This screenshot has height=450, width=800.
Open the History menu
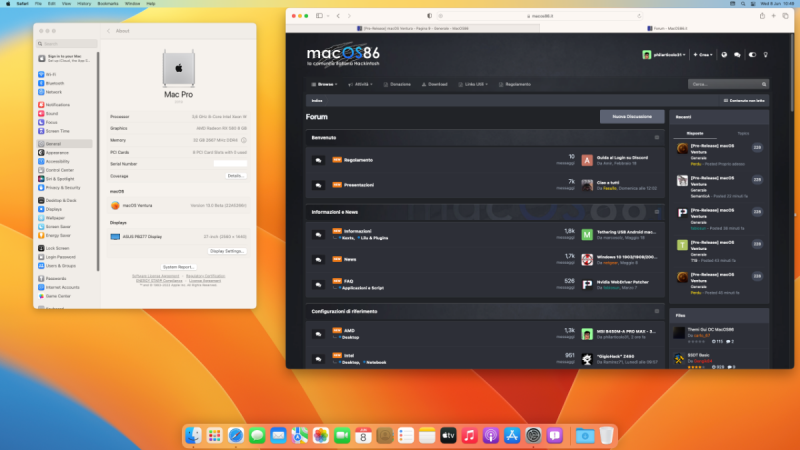point(84,4)
